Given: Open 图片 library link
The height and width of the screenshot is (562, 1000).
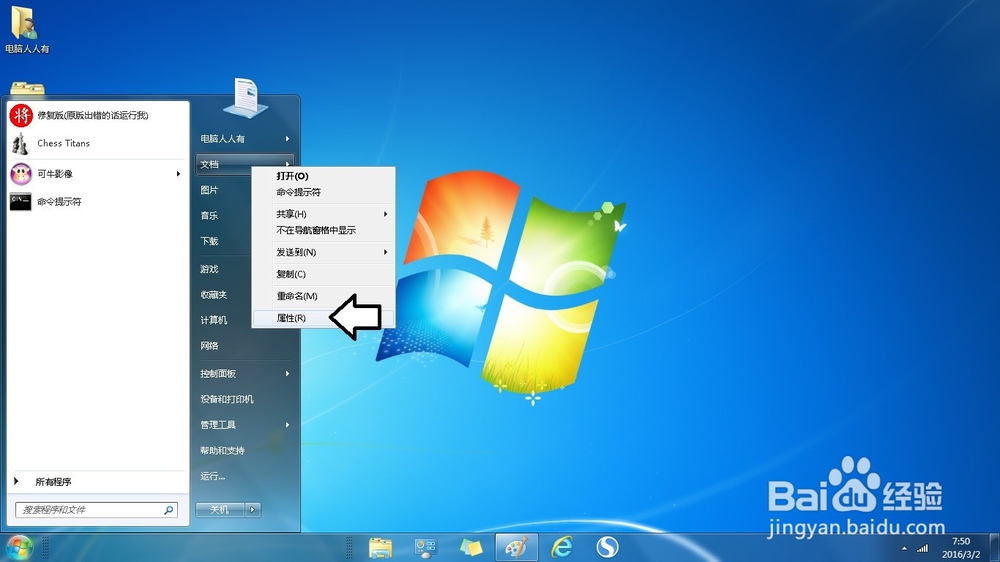Looking at the screenshot, I should (209, 189).
